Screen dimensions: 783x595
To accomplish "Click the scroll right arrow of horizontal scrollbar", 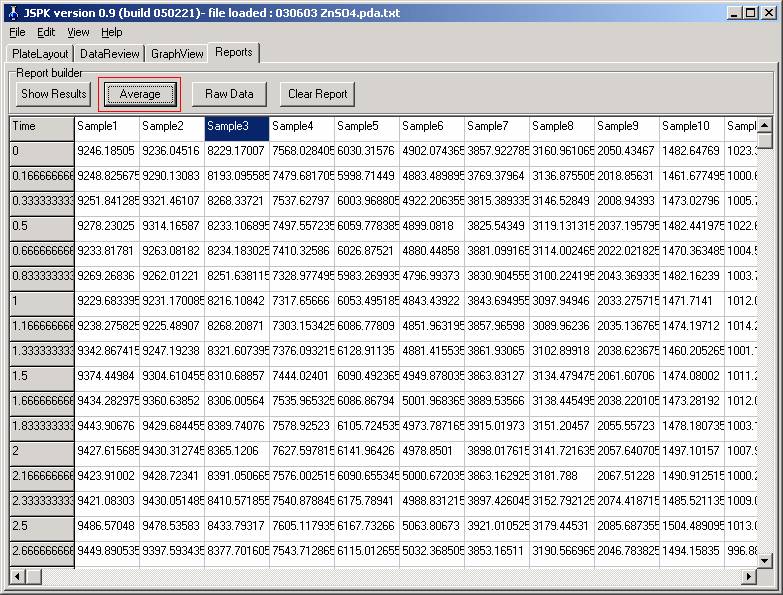I will pos(749,577).
